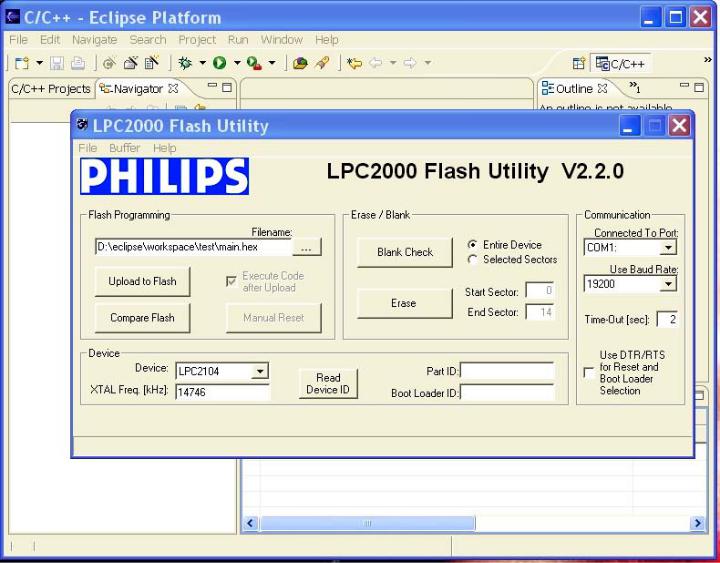Click the New source folder icon
This screenshot has height=563, width=720.
click(131, 63)
